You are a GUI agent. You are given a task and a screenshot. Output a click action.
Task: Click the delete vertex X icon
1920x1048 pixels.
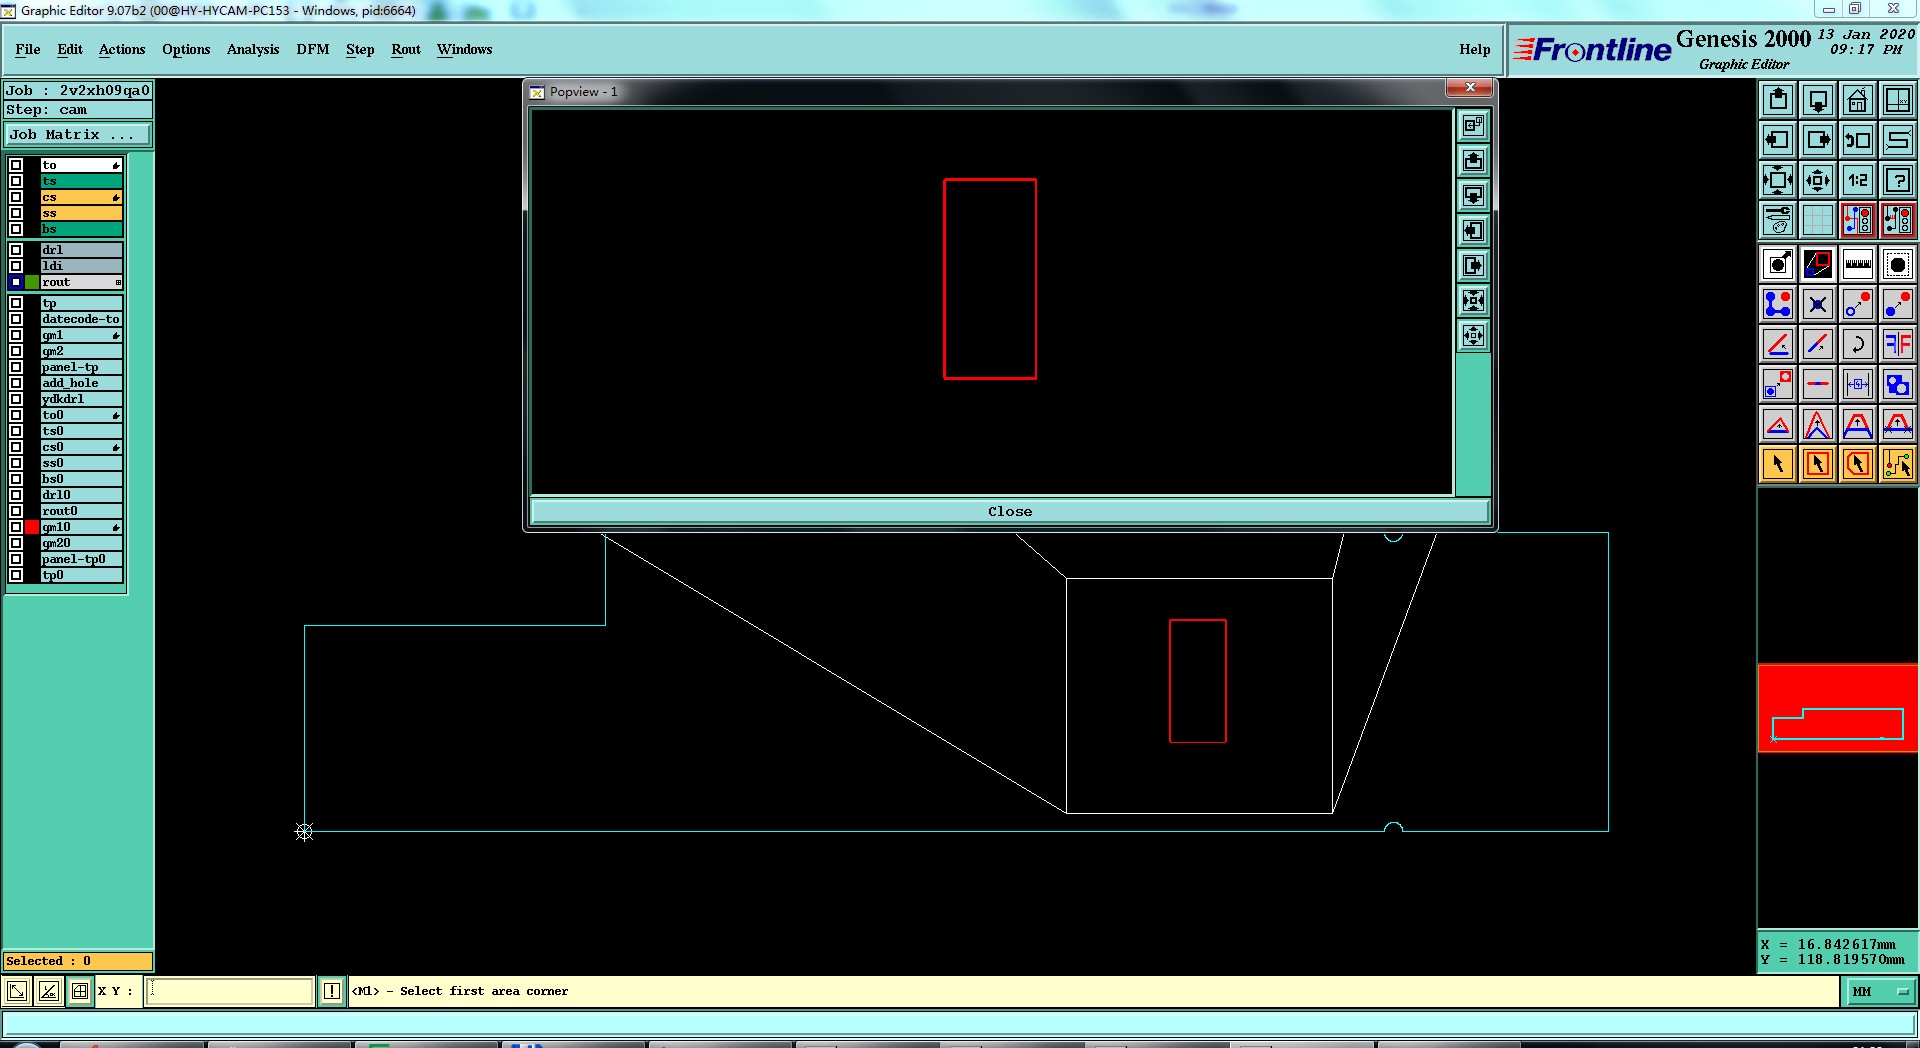point(1818,304)
